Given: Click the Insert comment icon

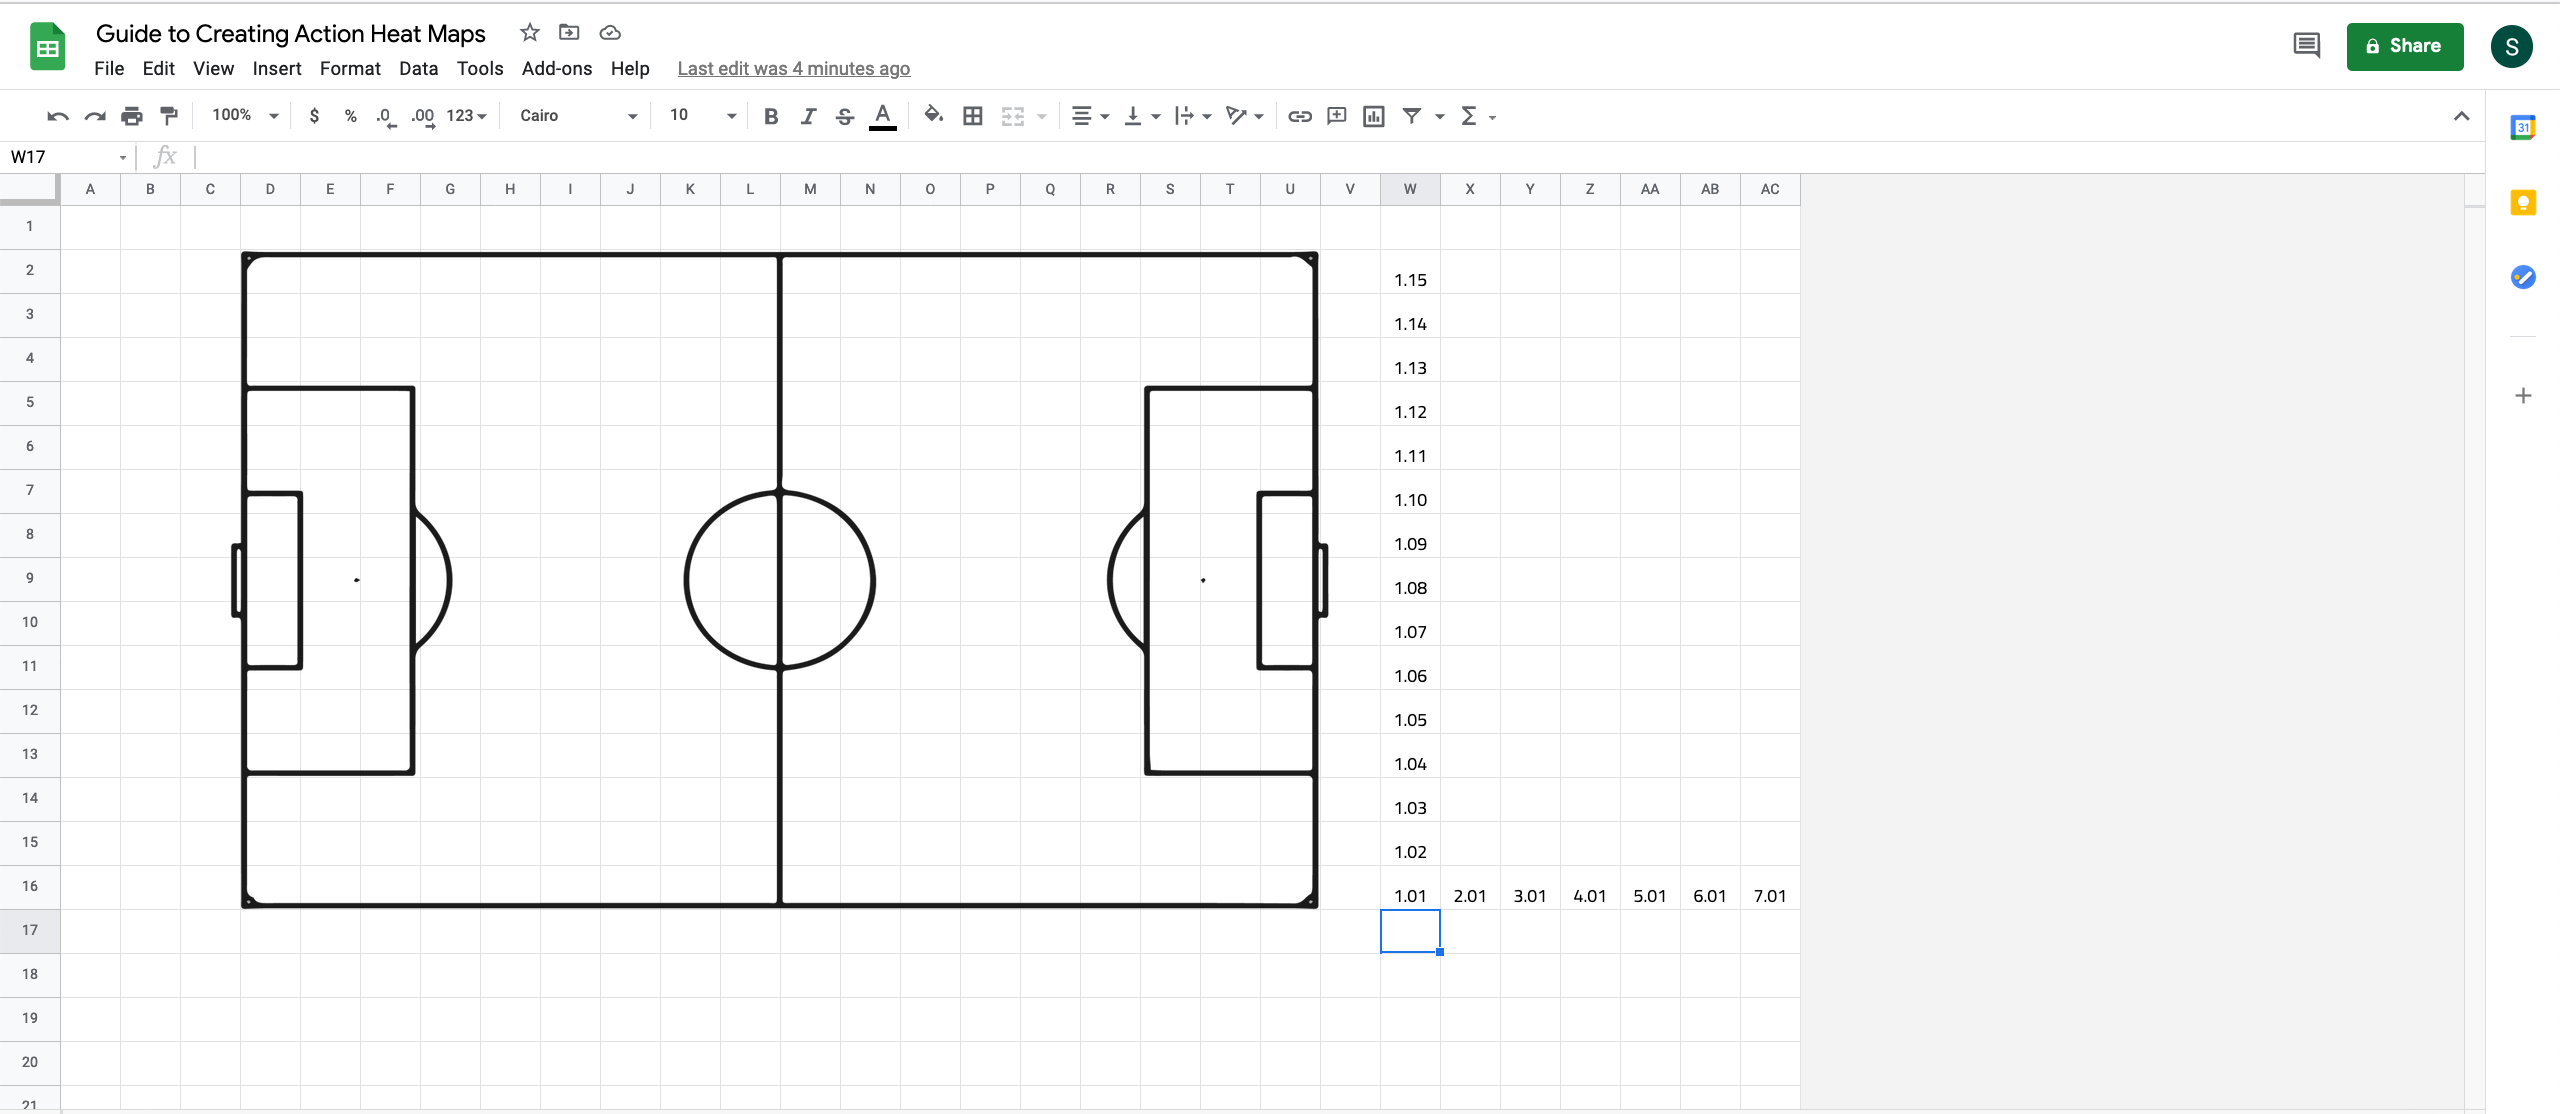Looking at the screenshot, I should (1336, 116).
